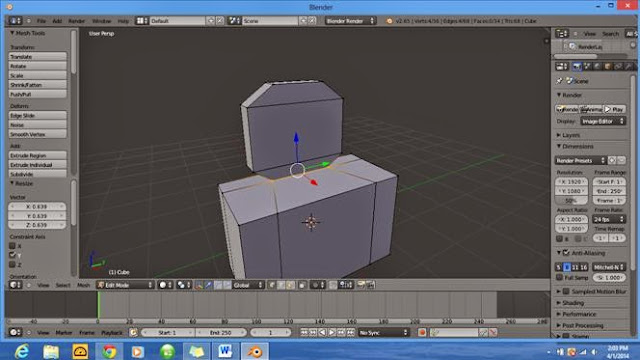
Task: Open the Mesh menu in viewport header
Action: pos(83,285)
